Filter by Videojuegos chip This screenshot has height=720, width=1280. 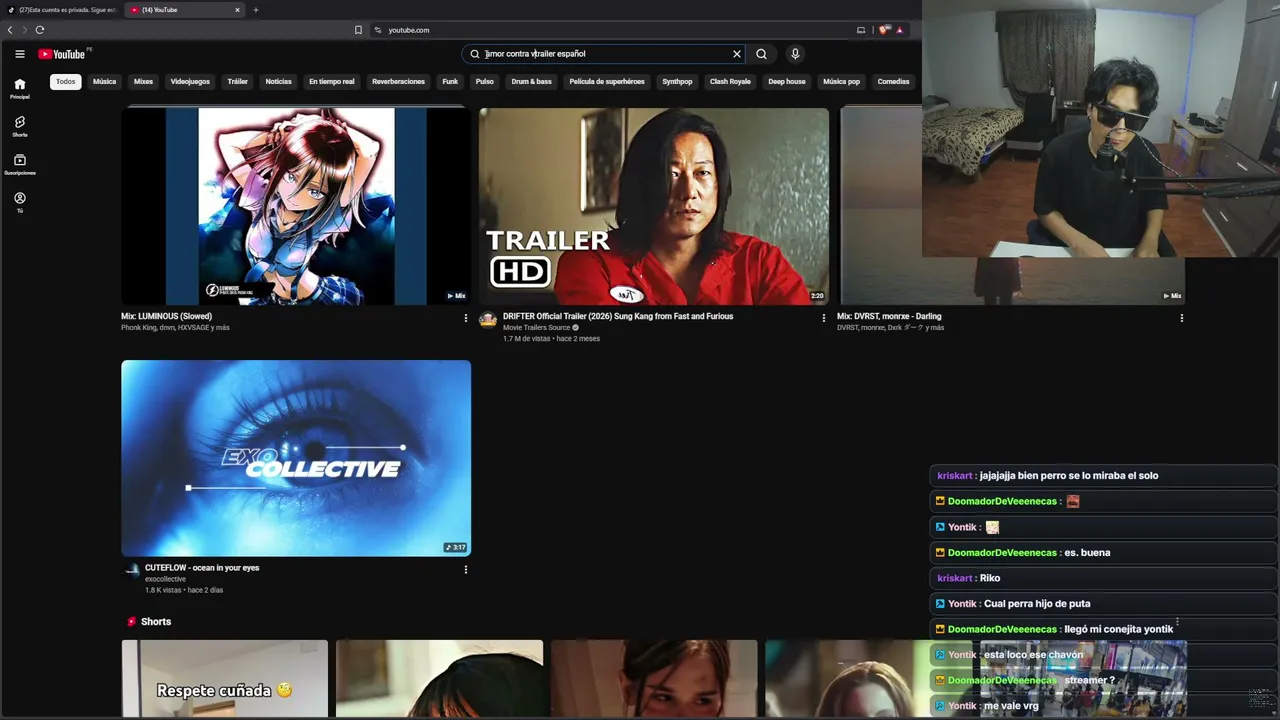(x=190, y=82)
